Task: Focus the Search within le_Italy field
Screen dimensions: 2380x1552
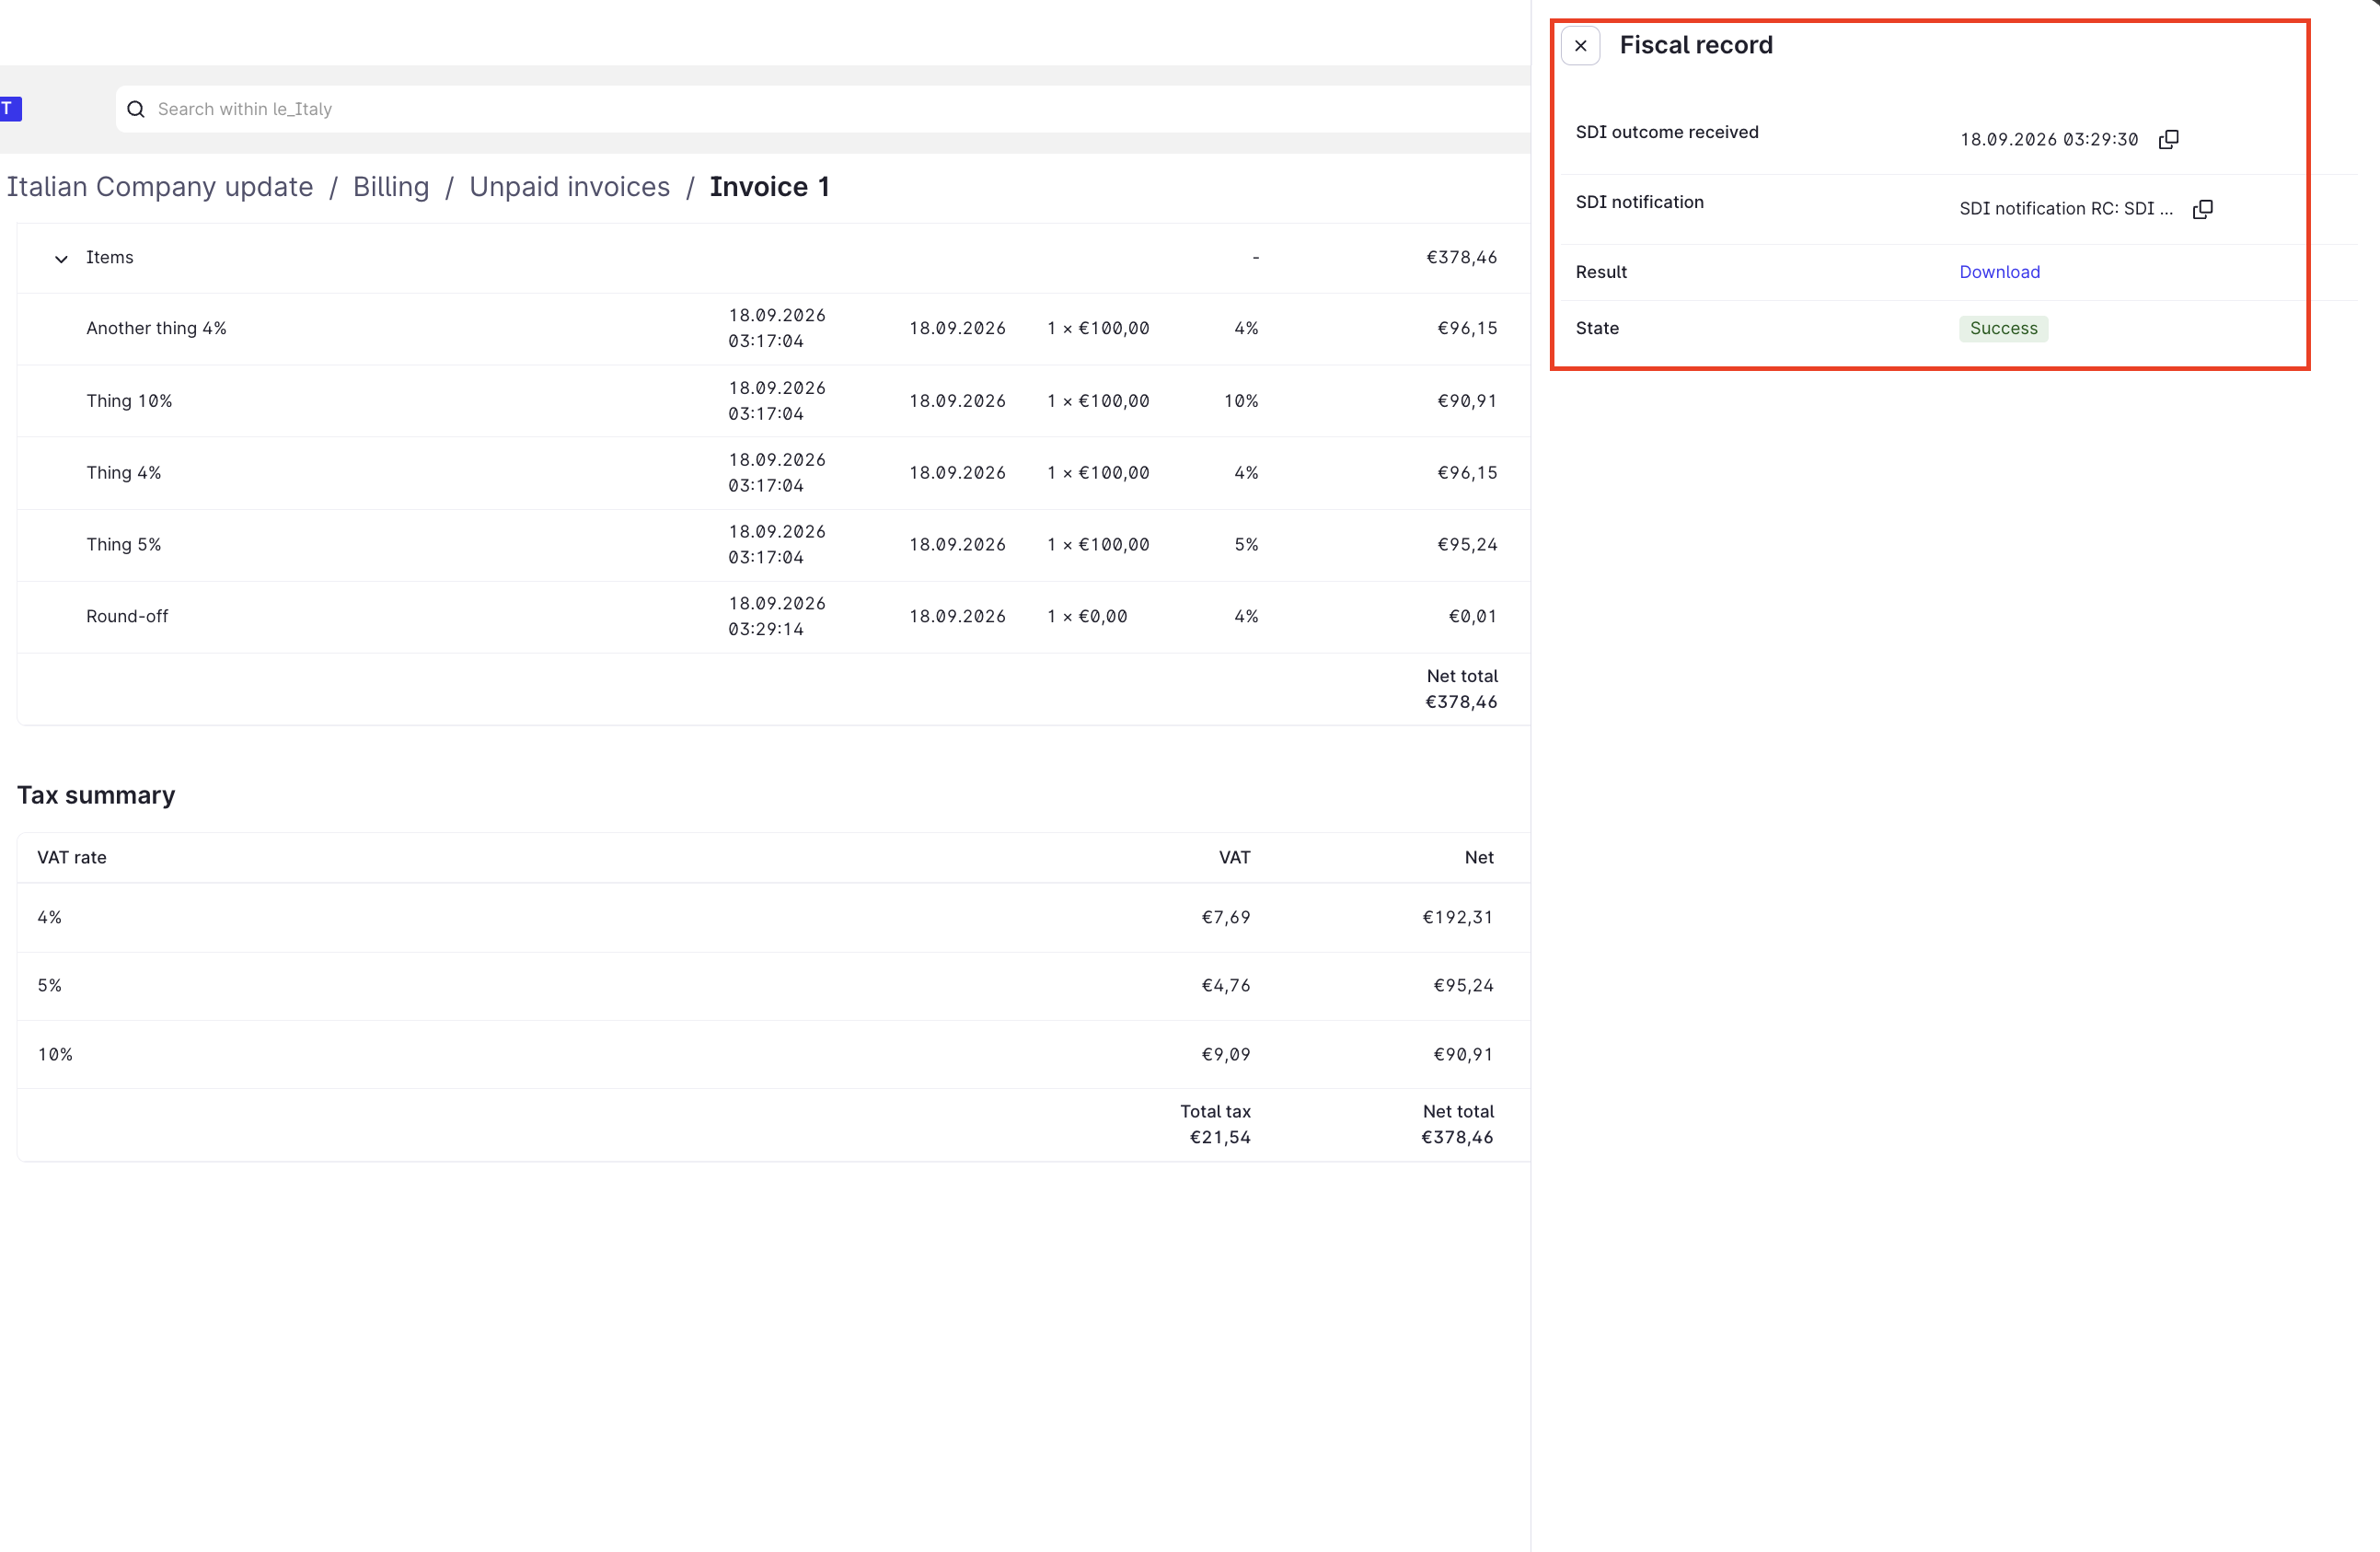Action: [x=822, y=109]
